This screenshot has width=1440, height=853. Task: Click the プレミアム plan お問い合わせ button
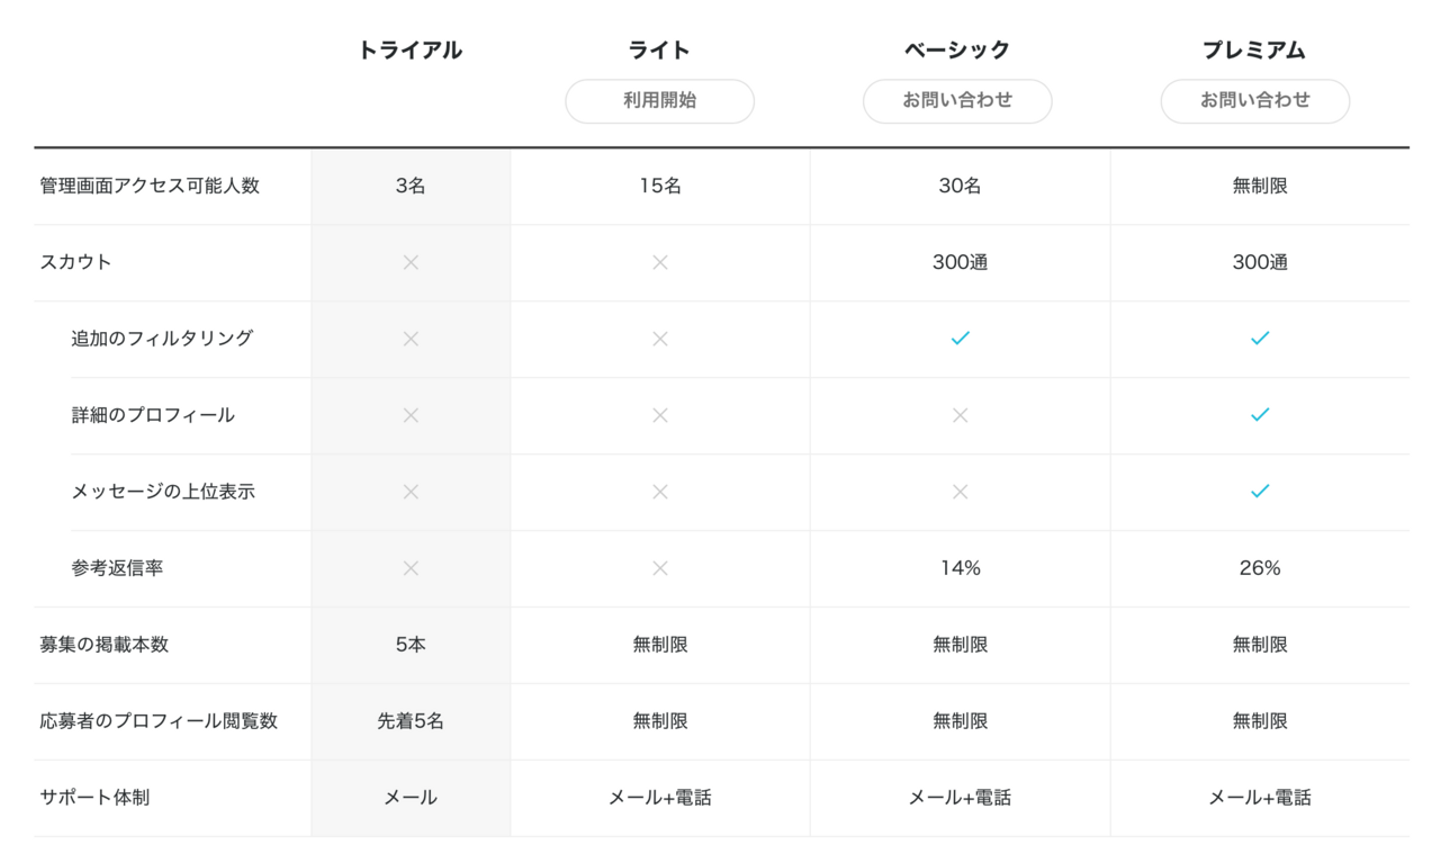coord(1255,101)
